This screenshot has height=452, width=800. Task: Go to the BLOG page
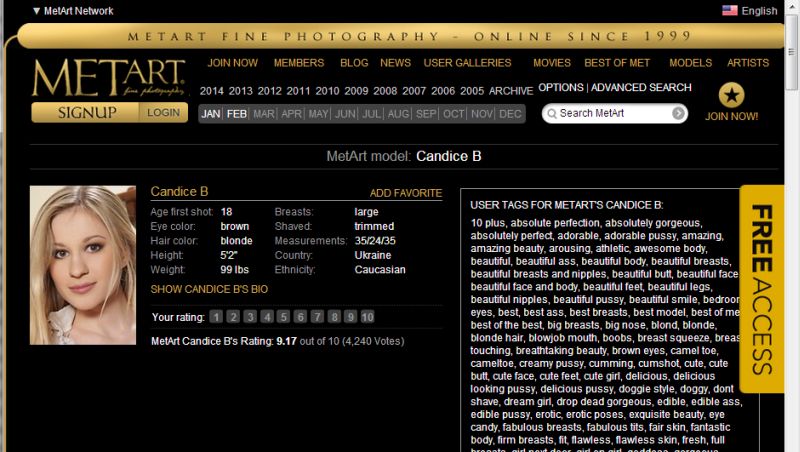pos(354,63)
